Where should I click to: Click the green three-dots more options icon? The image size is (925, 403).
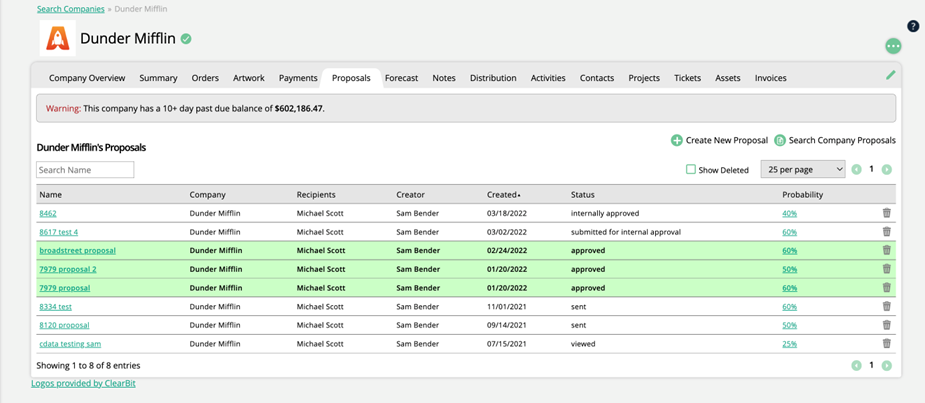(x=893, y=46)
